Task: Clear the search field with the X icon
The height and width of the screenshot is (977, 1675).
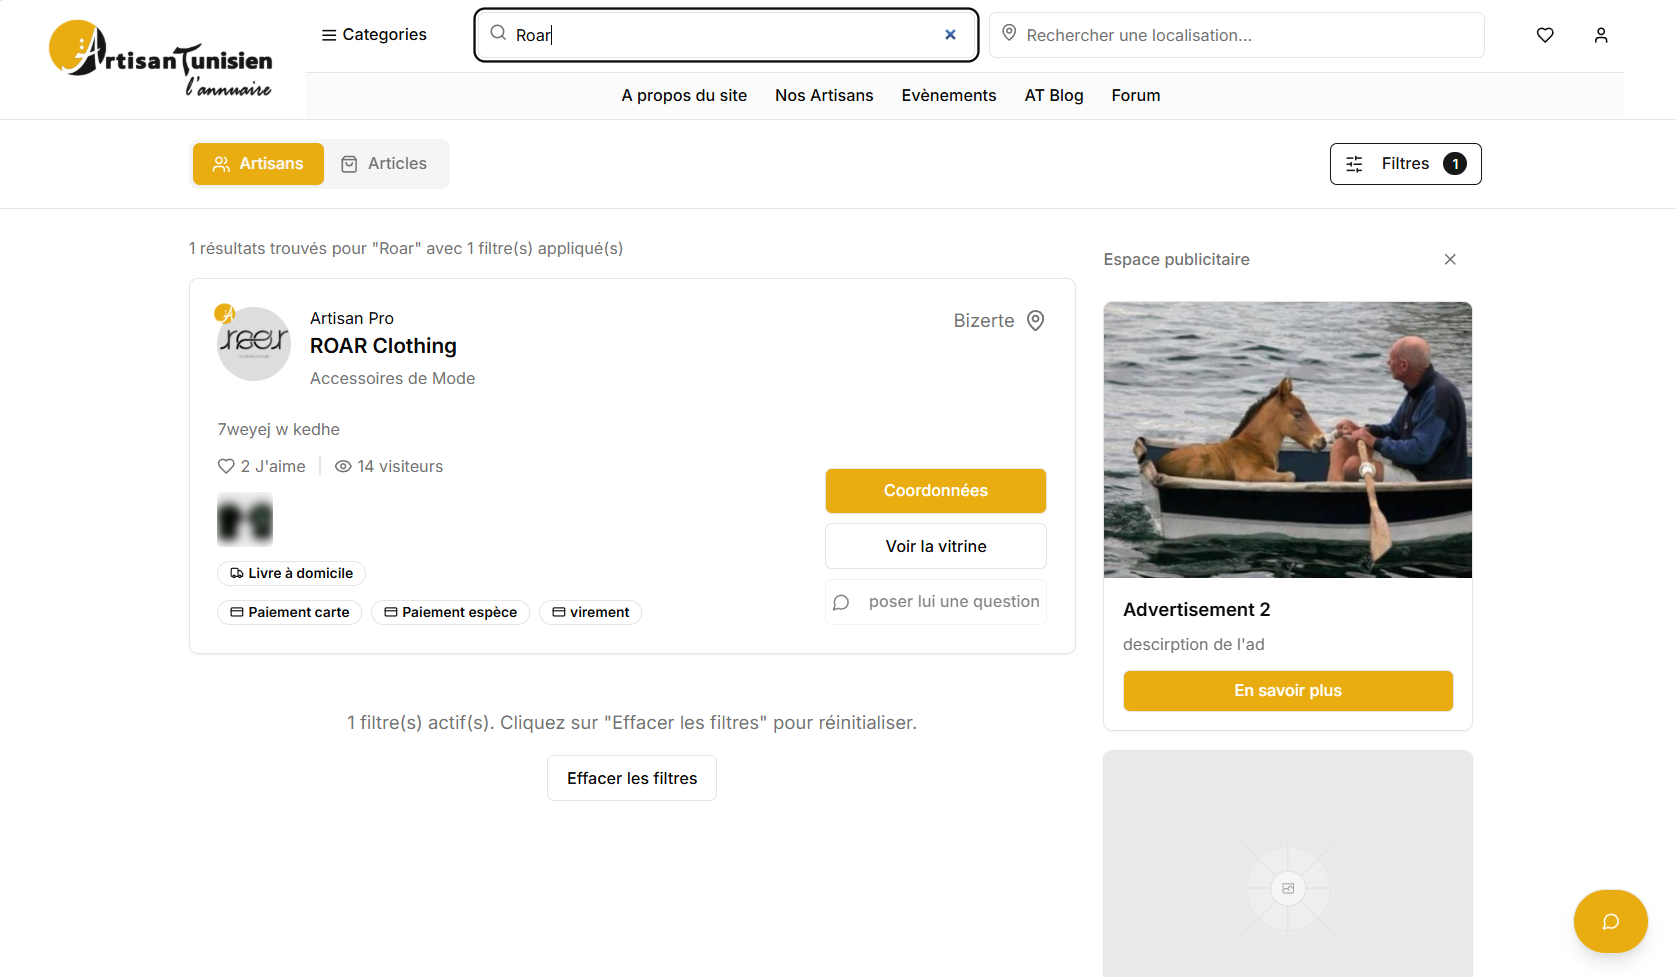Action: (950, 35)
